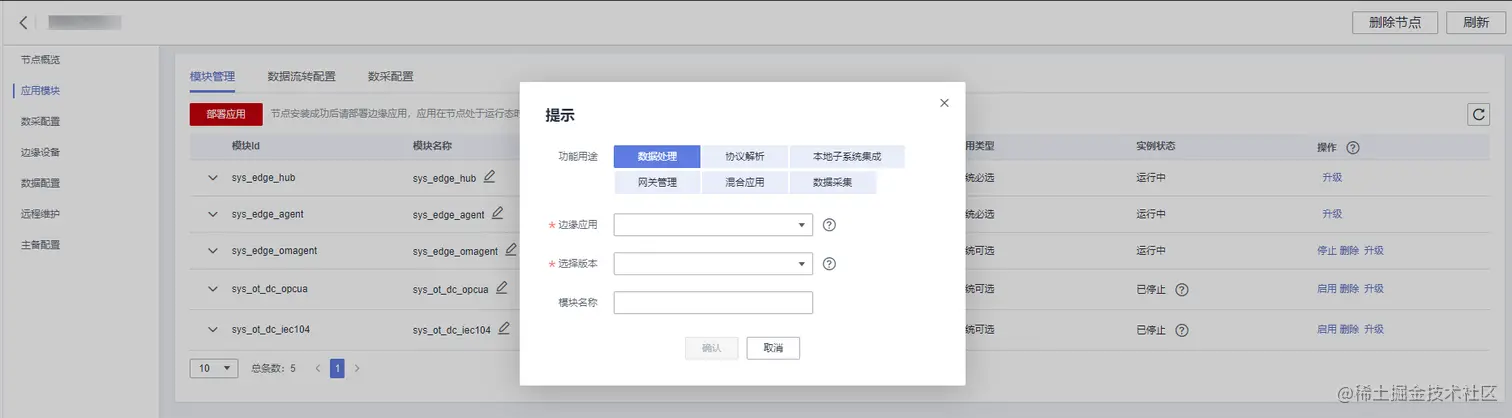Click the 删除节点 button
1512x418 pixels.
[1394, 23]
